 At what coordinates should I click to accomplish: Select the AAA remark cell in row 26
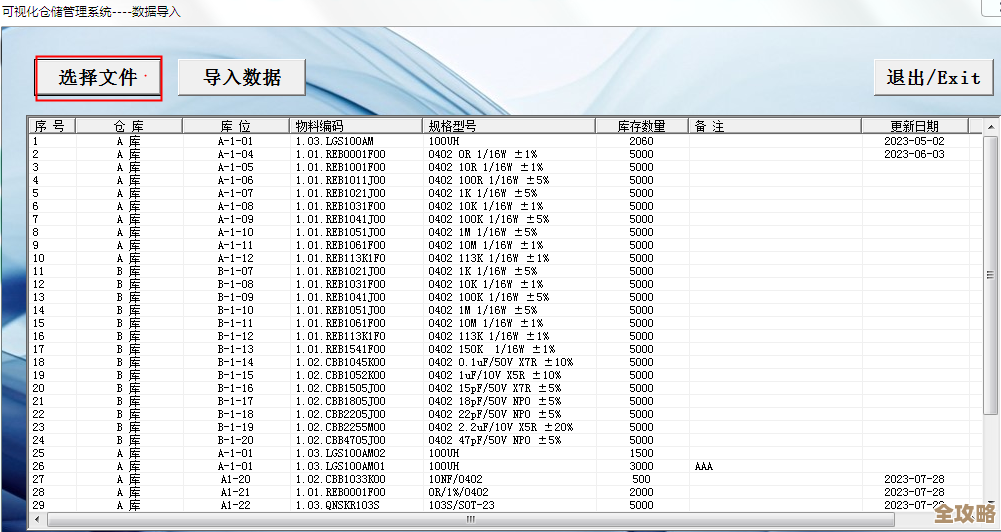tap(706, 467)
